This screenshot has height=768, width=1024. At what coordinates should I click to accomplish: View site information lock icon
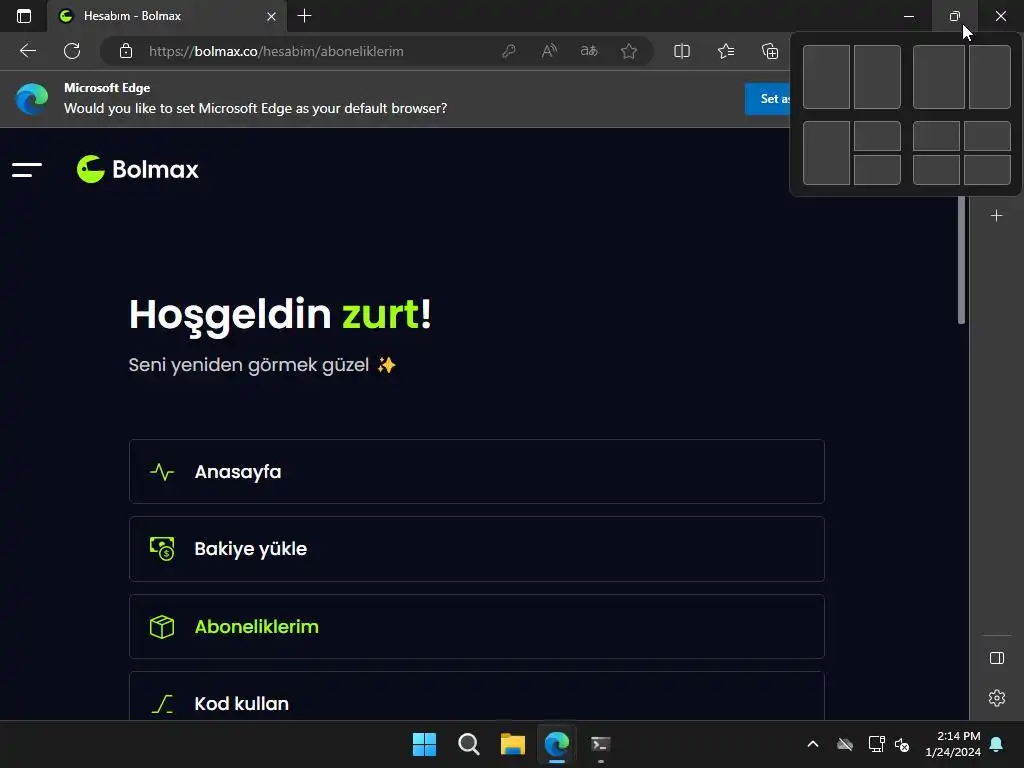pos(126,51)
